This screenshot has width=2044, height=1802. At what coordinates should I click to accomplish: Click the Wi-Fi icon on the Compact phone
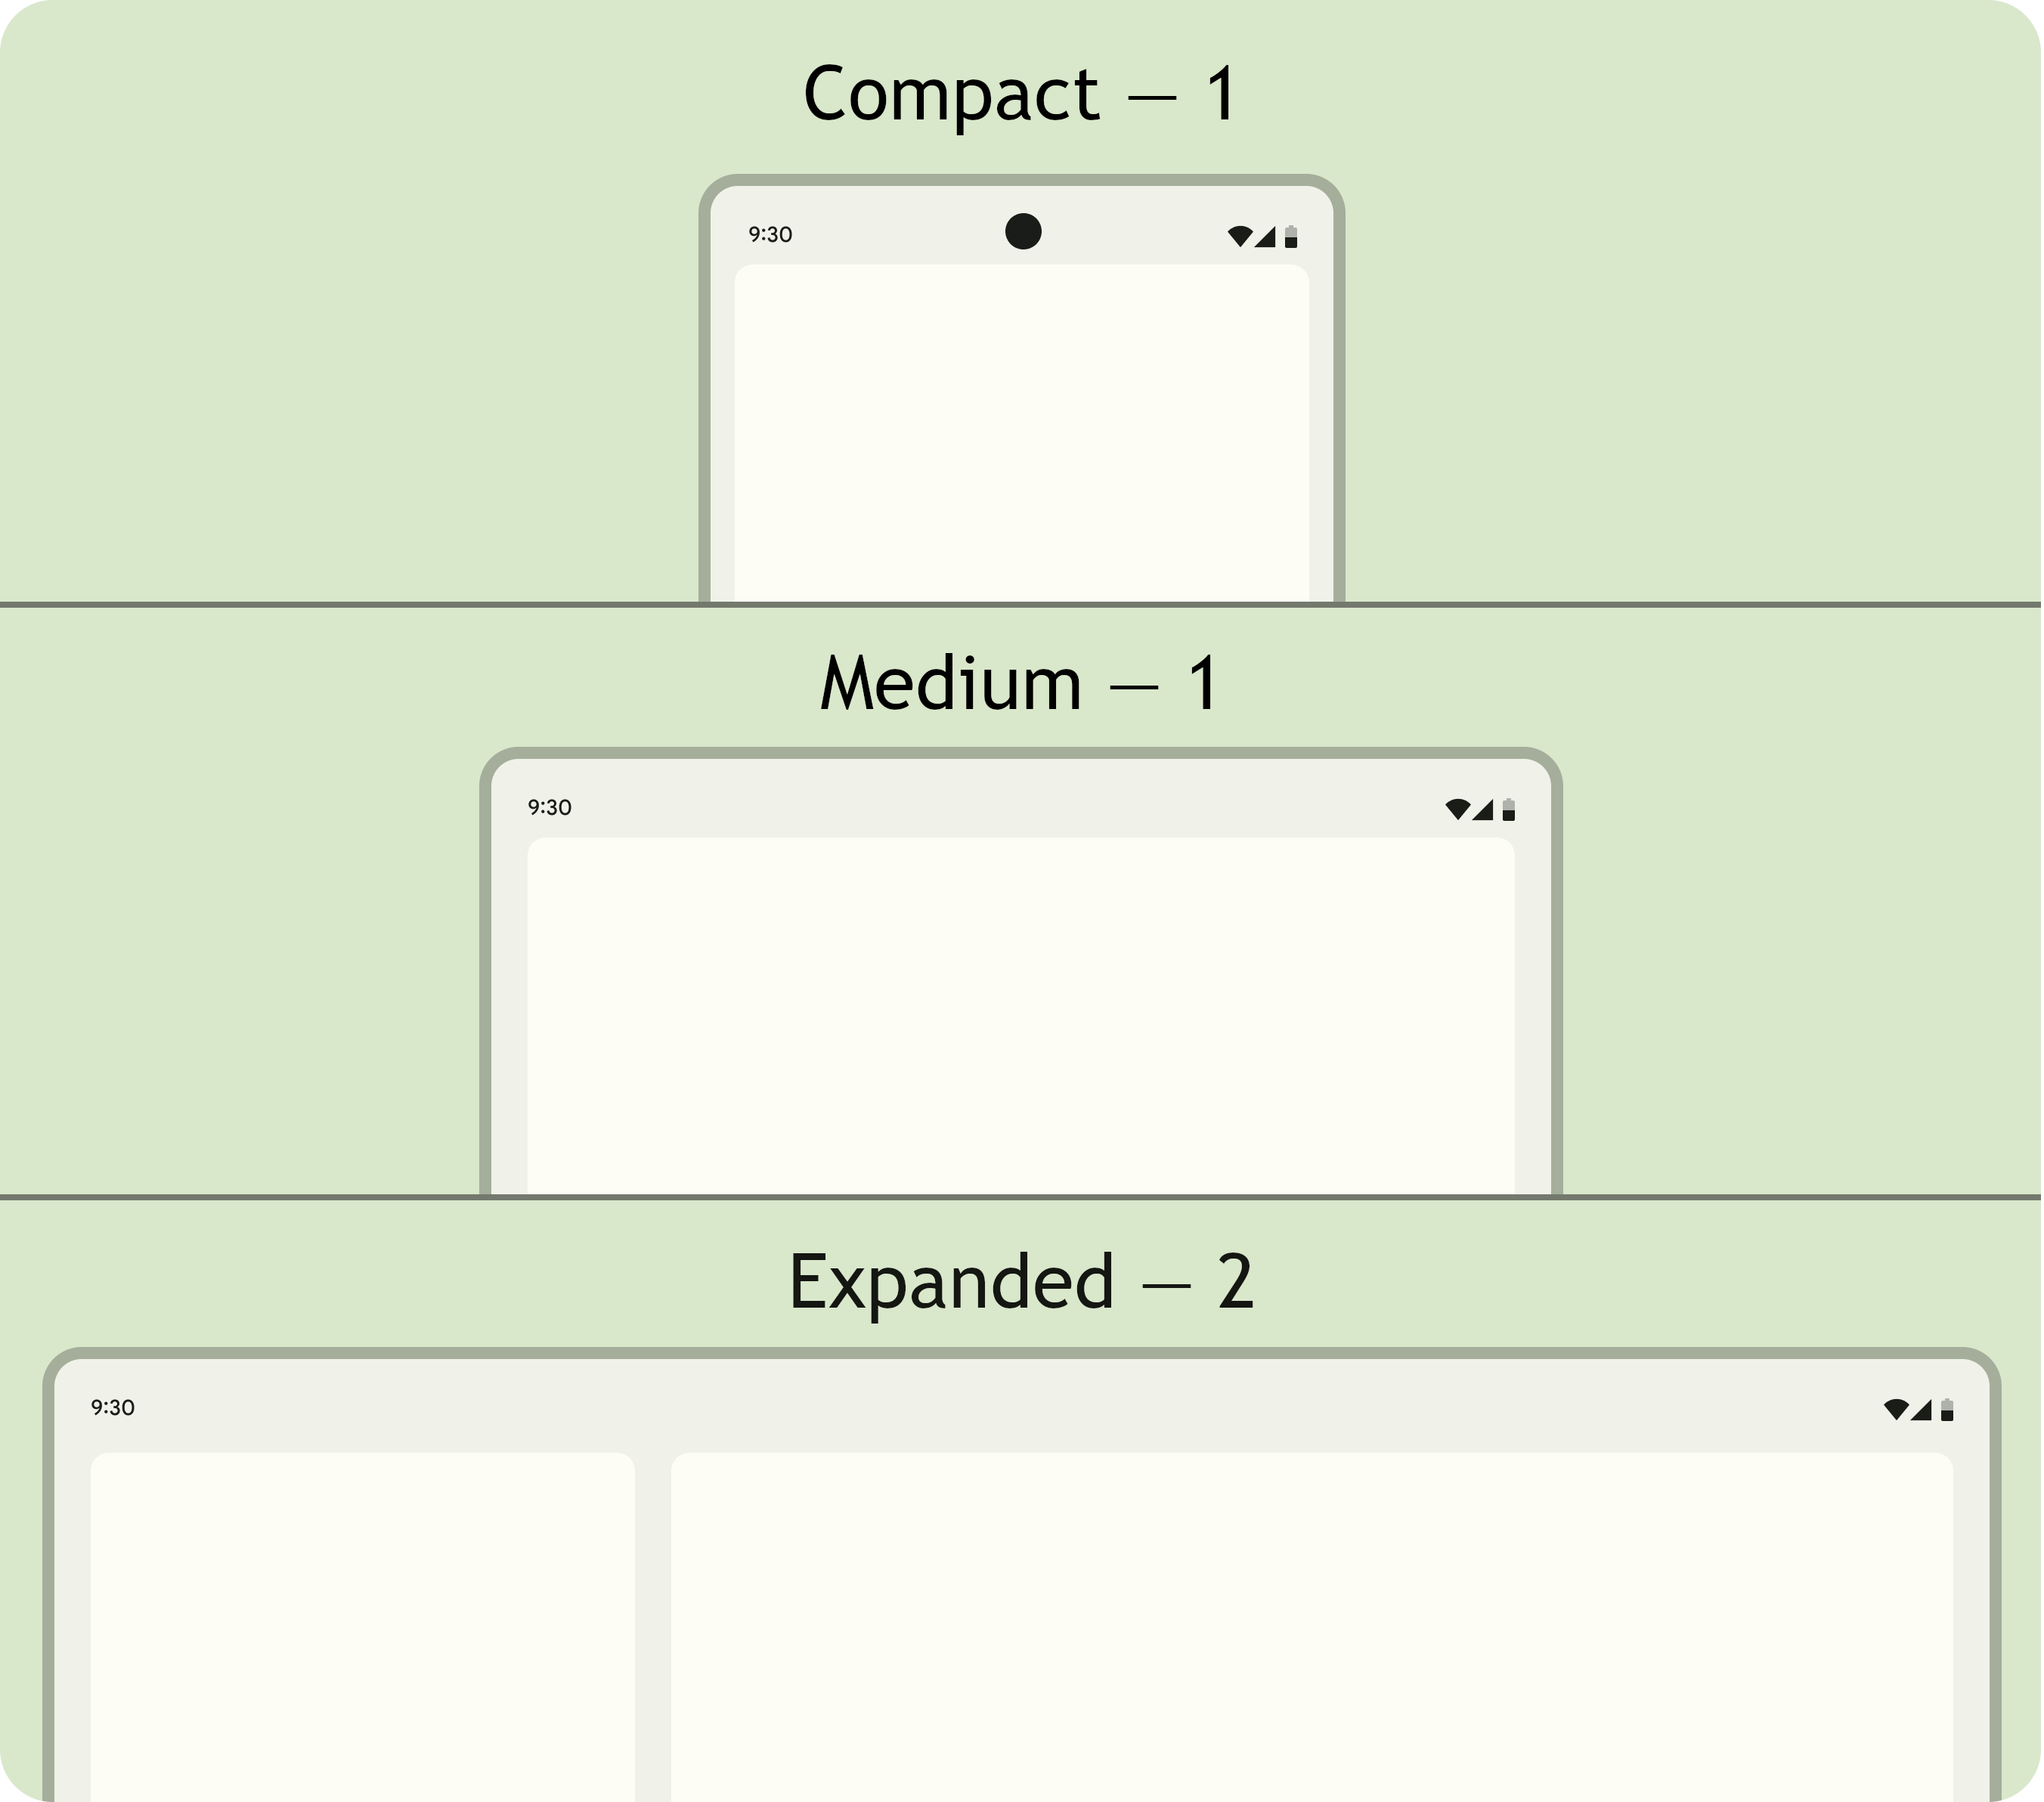click(x=1240, y=236)
